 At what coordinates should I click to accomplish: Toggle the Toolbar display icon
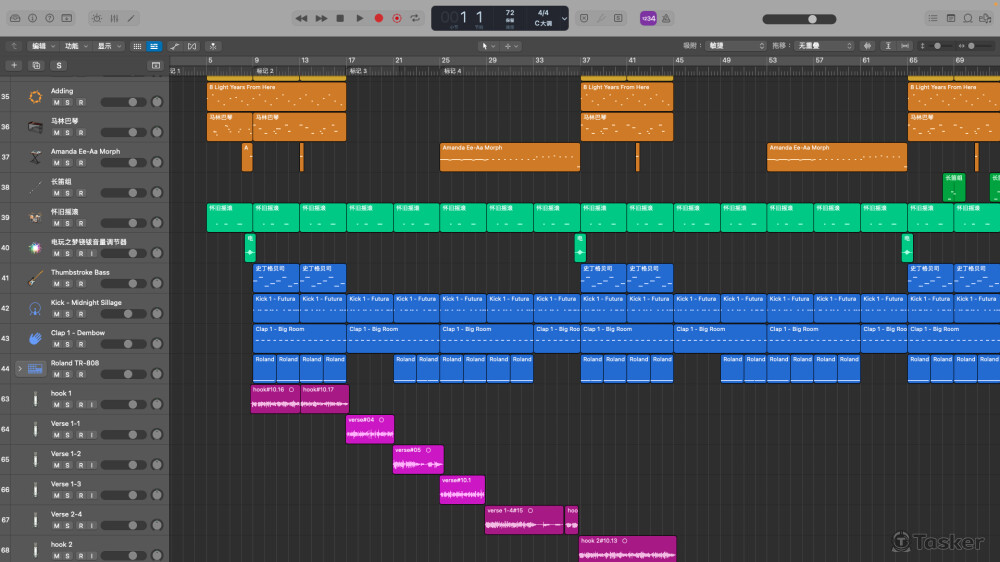pyautogui.click(x=67, y=18)
